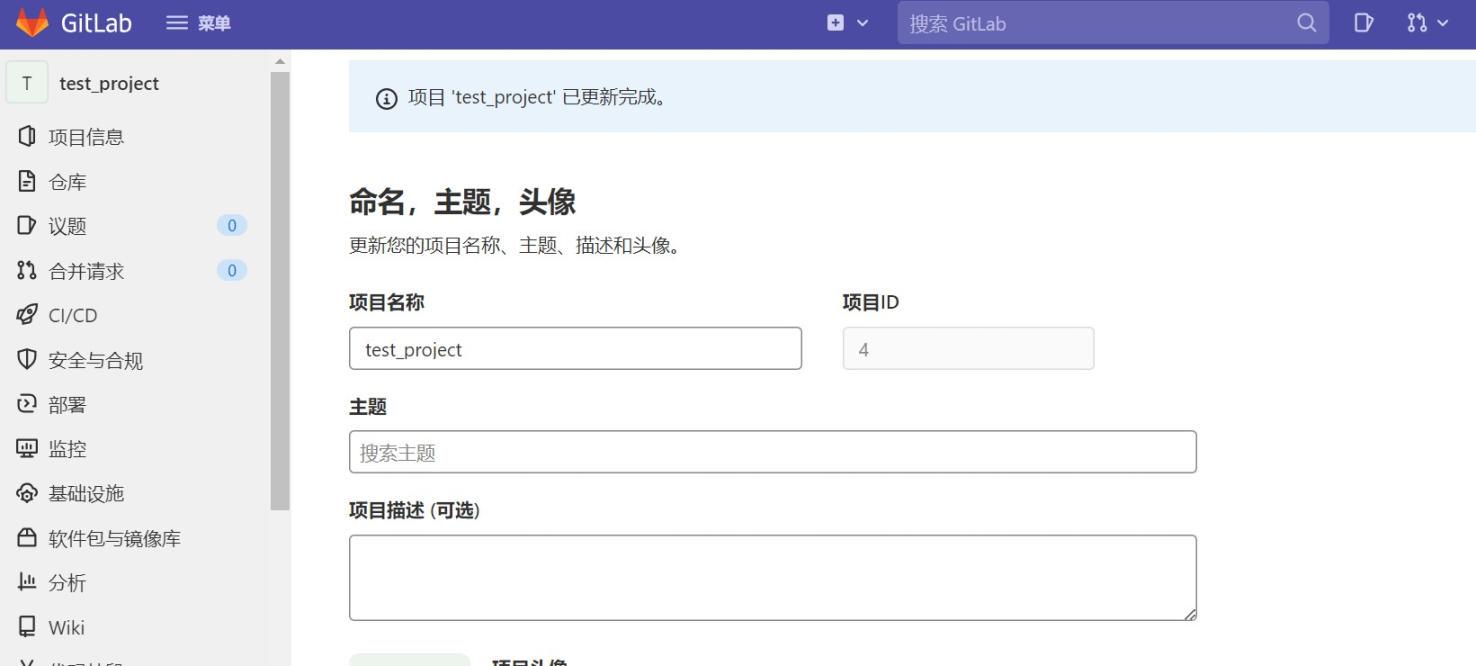The image size is (1476, 666).
Task: Go to 项目信息 in the sidebar
Action: click(x=27, y=136)
